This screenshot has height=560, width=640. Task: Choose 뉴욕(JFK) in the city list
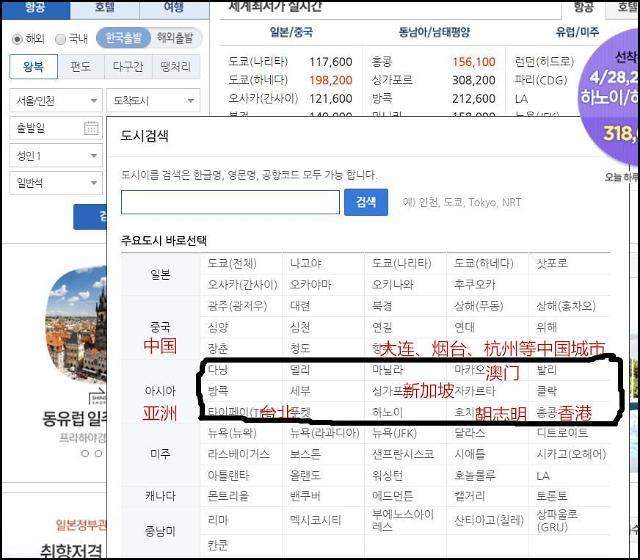(394, 433)
